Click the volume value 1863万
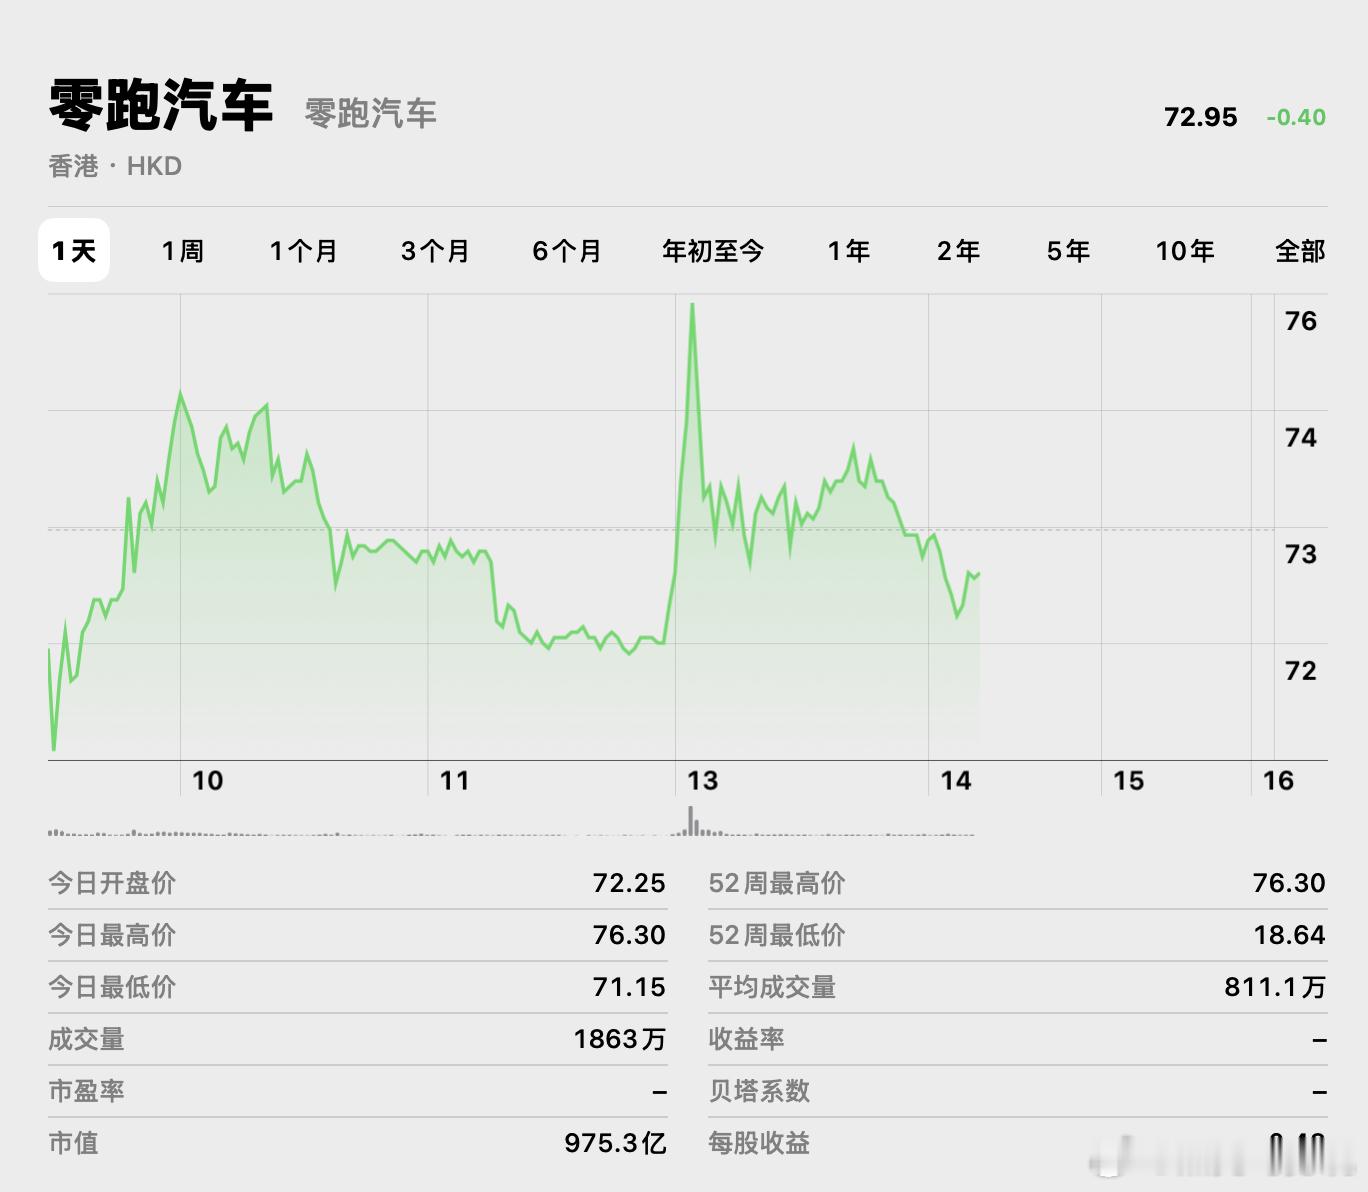 point(620,1039)
